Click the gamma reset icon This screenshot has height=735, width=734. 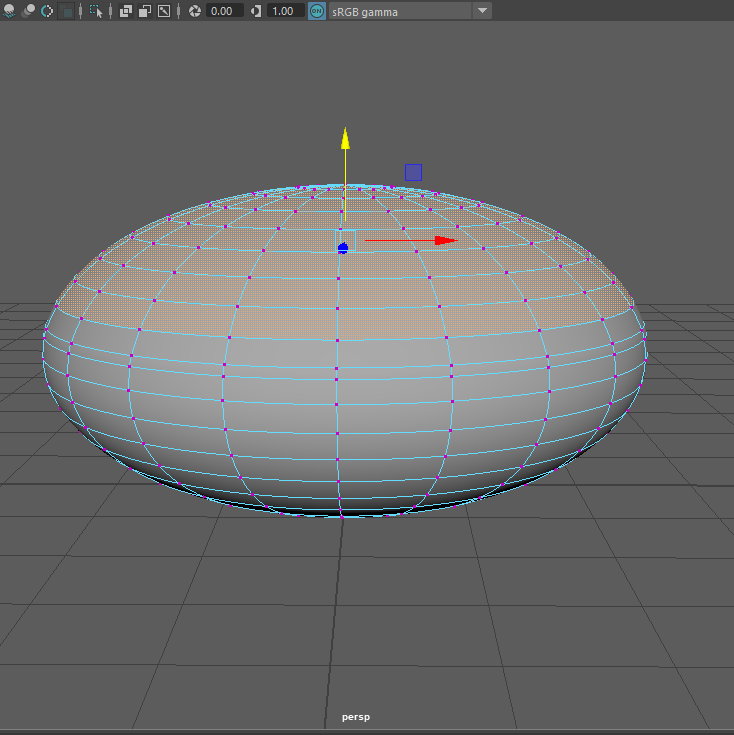(256, 11)
